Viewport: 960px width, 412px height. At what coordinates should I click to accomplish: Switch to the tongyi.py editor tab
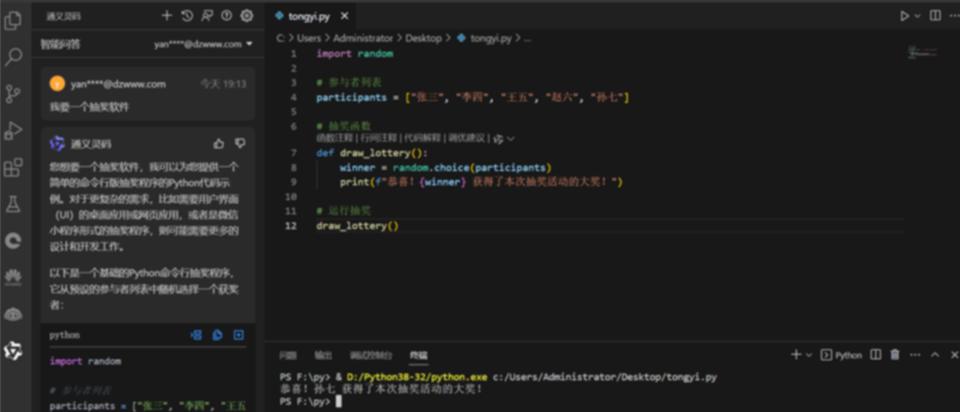coord(310,16)
